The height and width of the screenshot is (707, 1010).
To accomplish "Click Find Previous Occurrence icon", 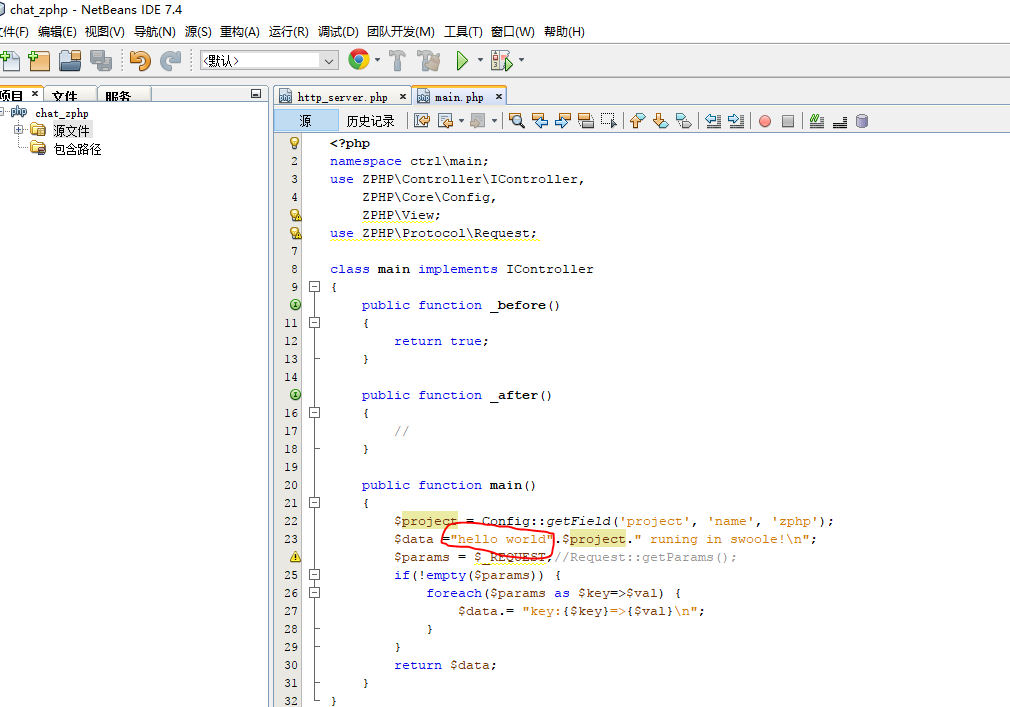I will click(540, 120).
